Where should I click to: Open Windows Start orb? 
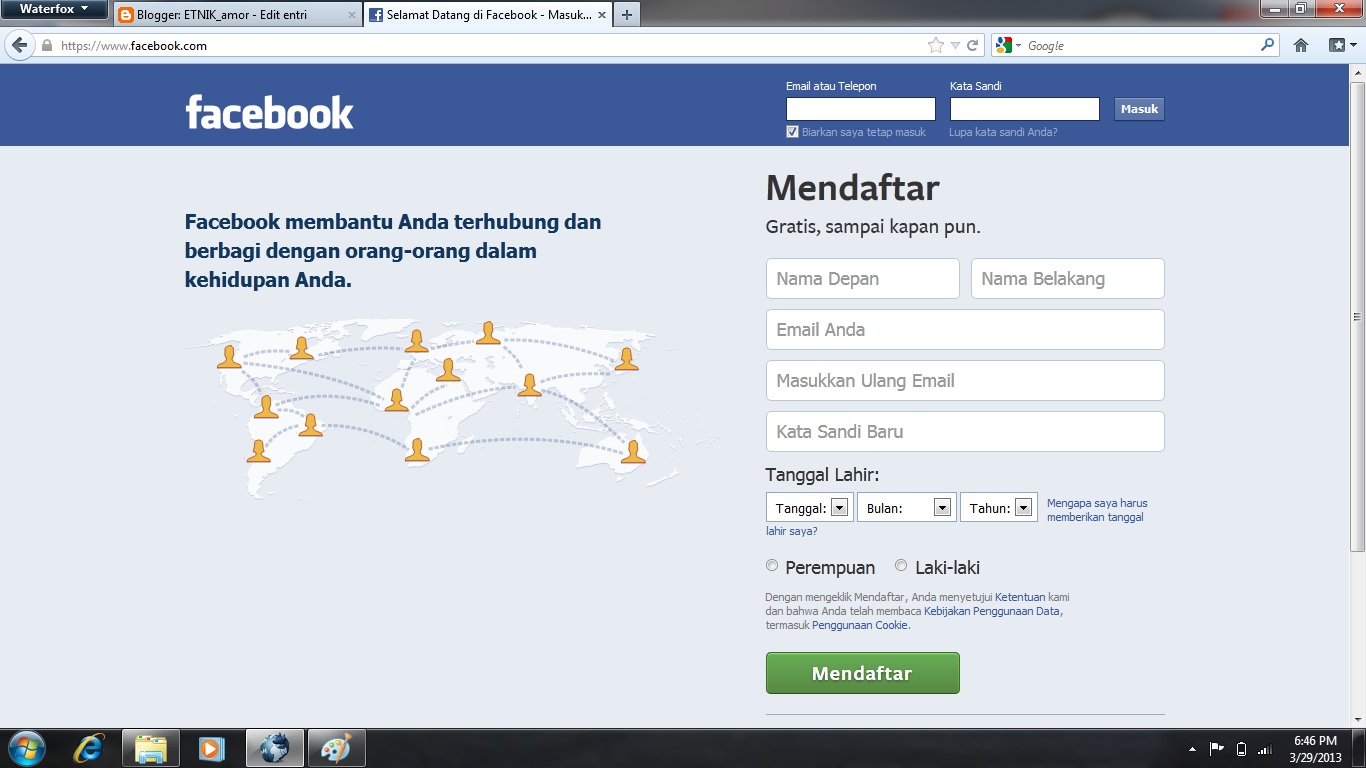coord(27,748)
